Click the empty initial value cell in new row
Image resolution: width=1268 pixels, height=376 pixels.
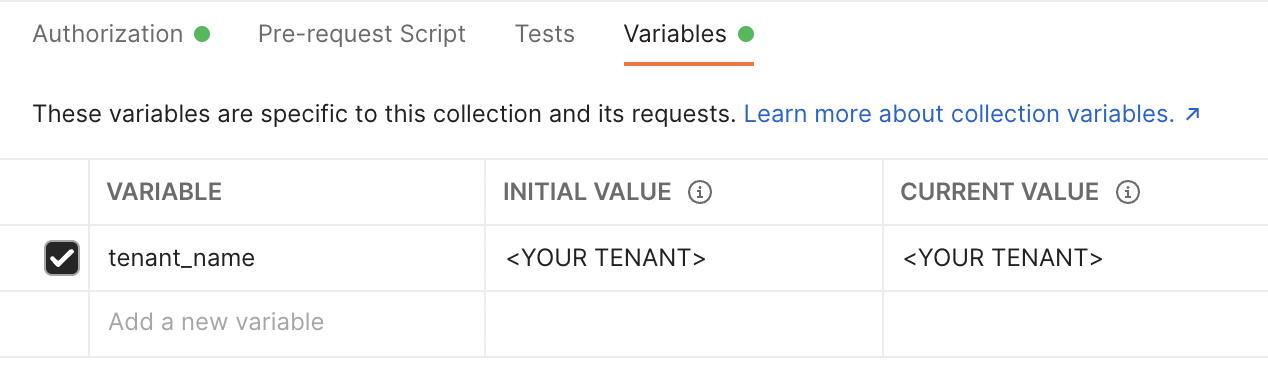684,323
